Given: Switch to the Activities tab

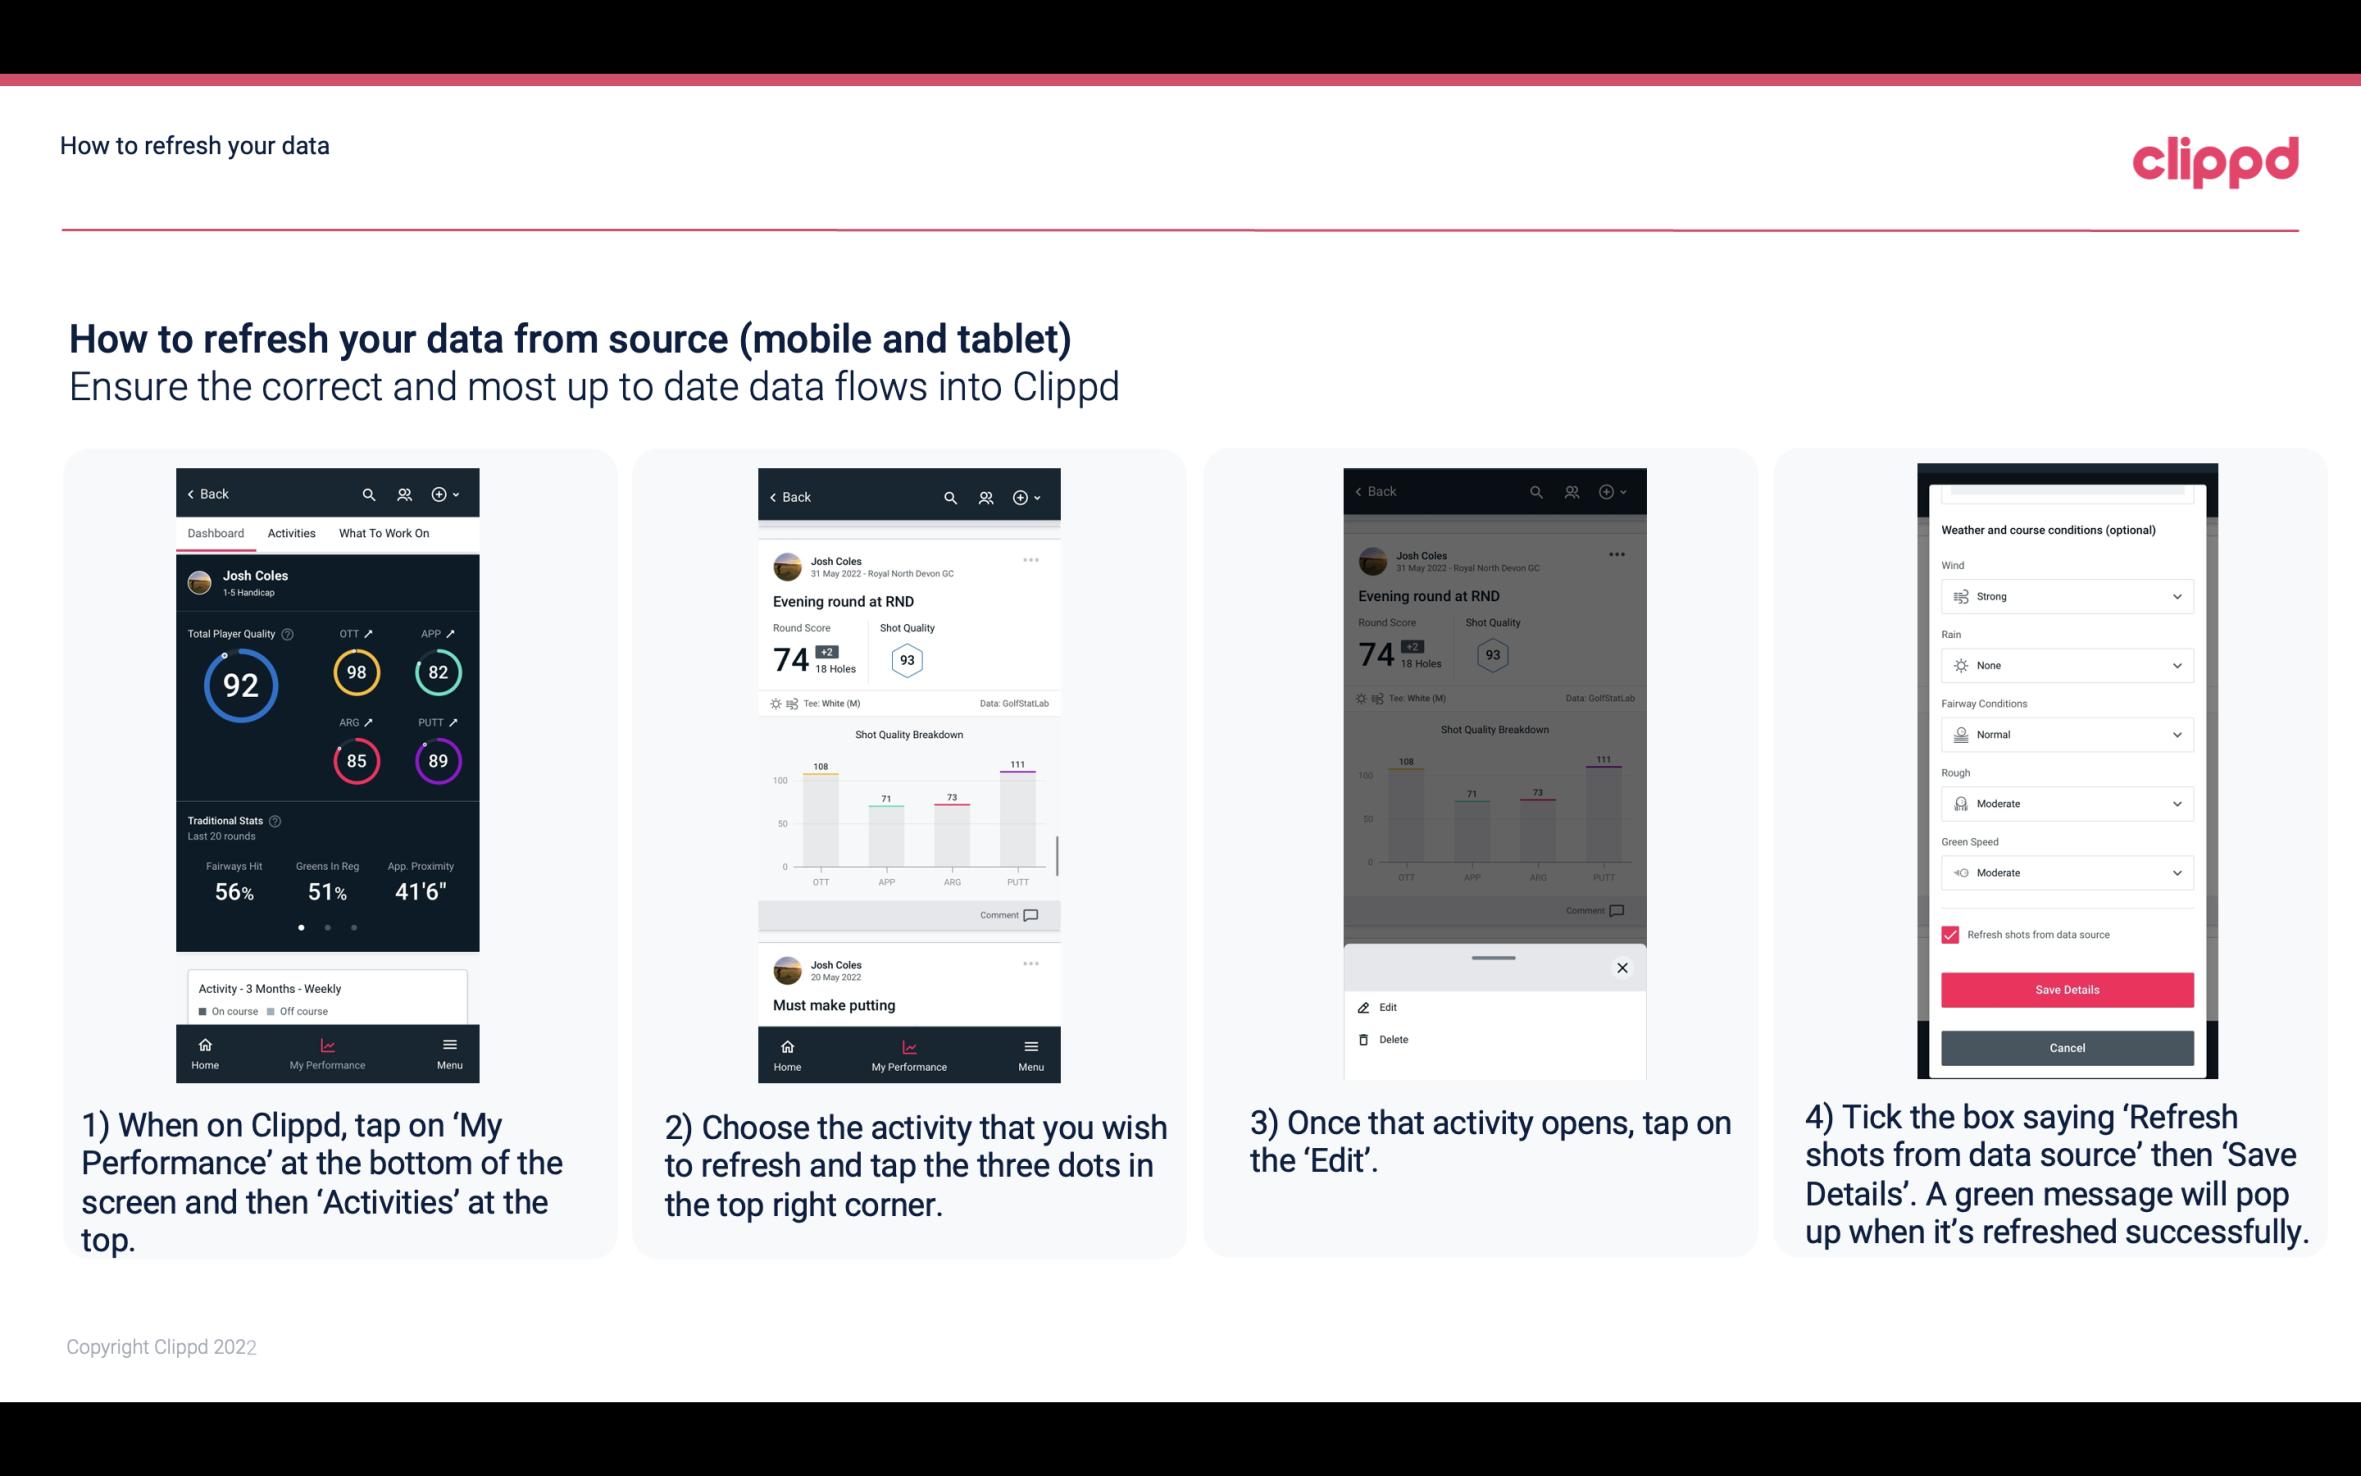Looking at the screenshot, I should pos(291,532).
